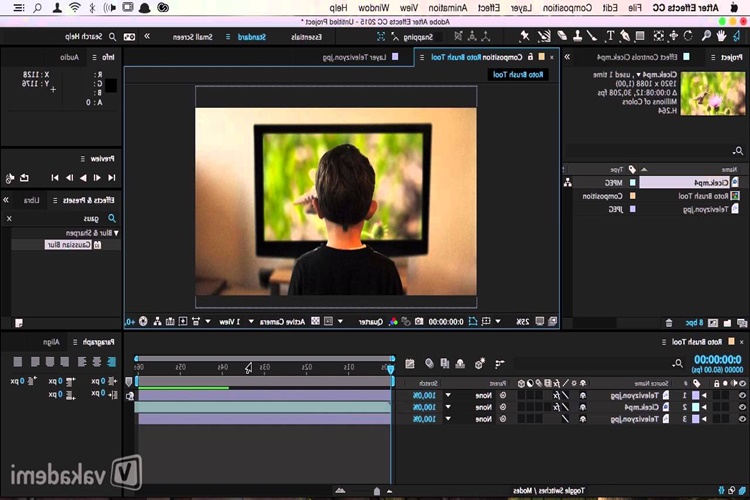Screen dimensions: 750x500
Task: Hide layer 1 Televizyon.jpg with its eye
Action: pyautogui.click(x=742, y=395)
